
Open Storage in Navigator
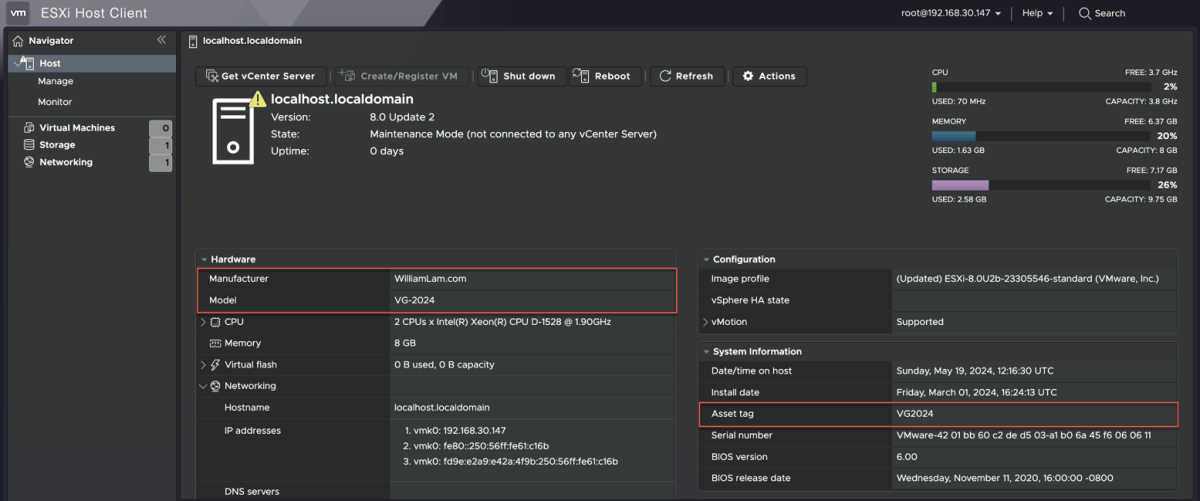tap(57, 145)
